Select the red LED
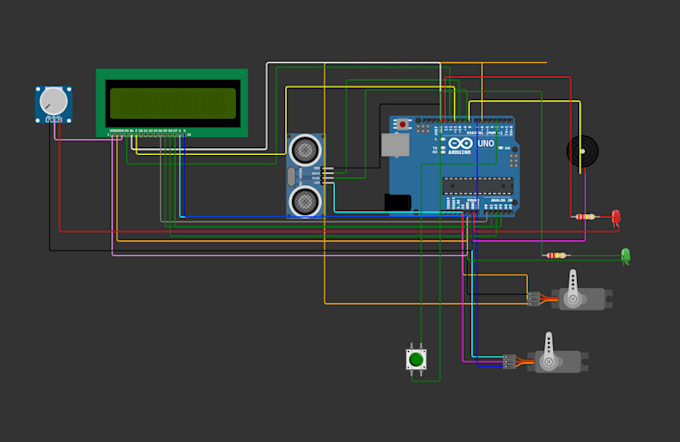This screenshot has width=680, height=442. click(616, 217)
